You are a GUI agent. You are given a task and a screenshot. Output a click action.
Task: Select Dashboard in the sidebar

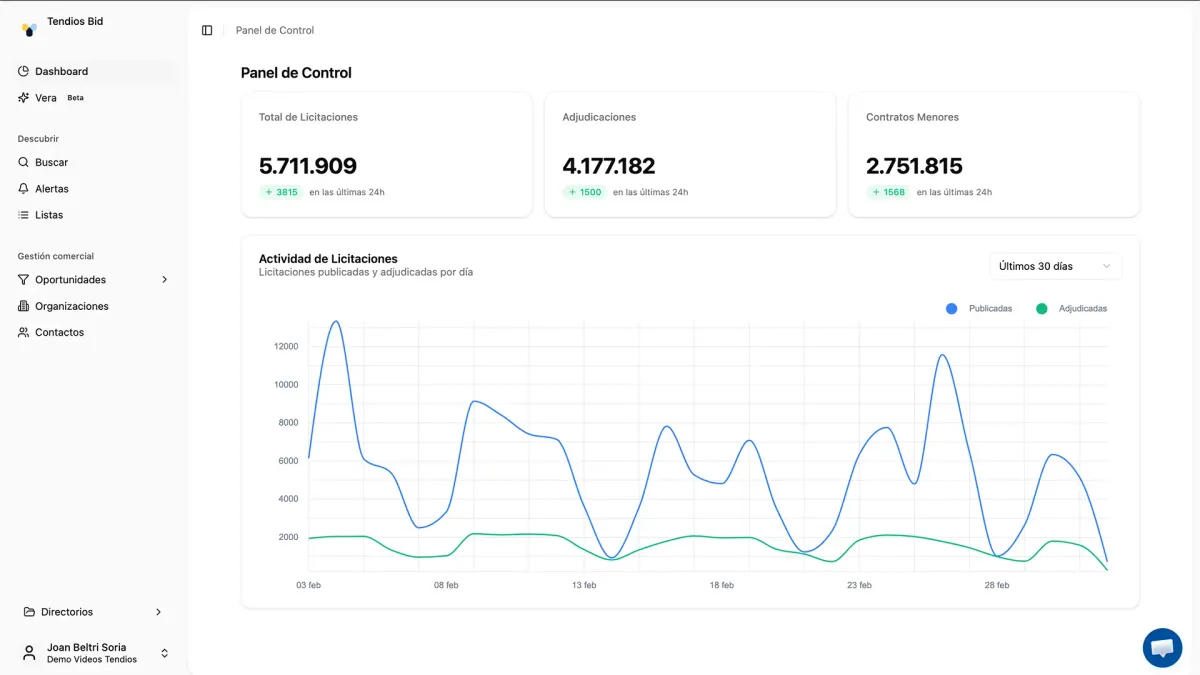(62, 71)
